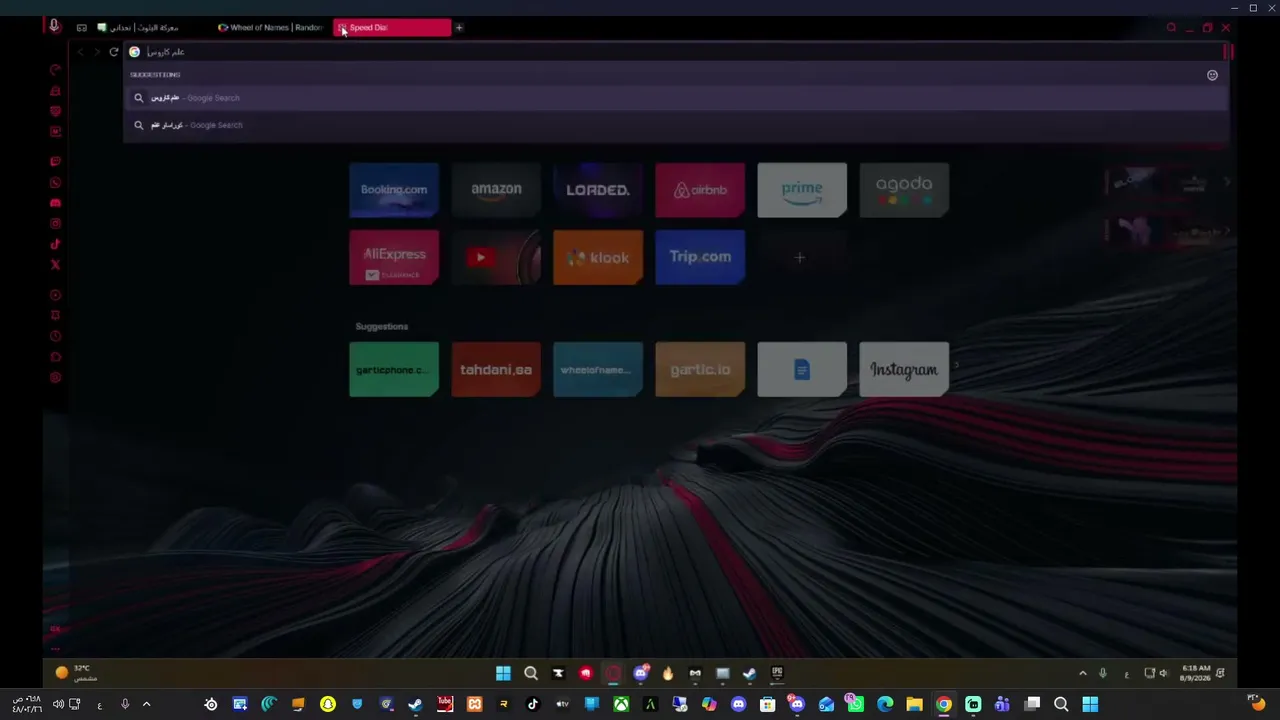The width and height of the screenshot is (1280, 720).
Task: Open sidebar Settings gear icon
Action: pyautogui.click(x=55, y=377)
